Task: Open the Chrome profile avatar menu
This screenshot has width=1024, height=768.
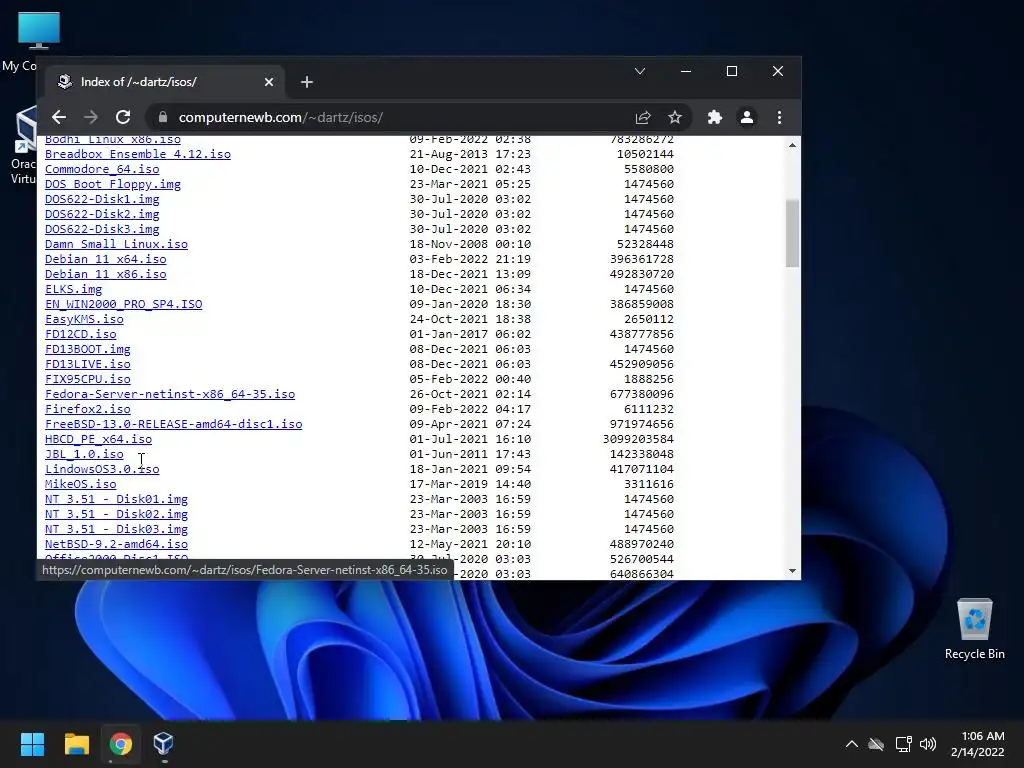Action: pos(746,118)
